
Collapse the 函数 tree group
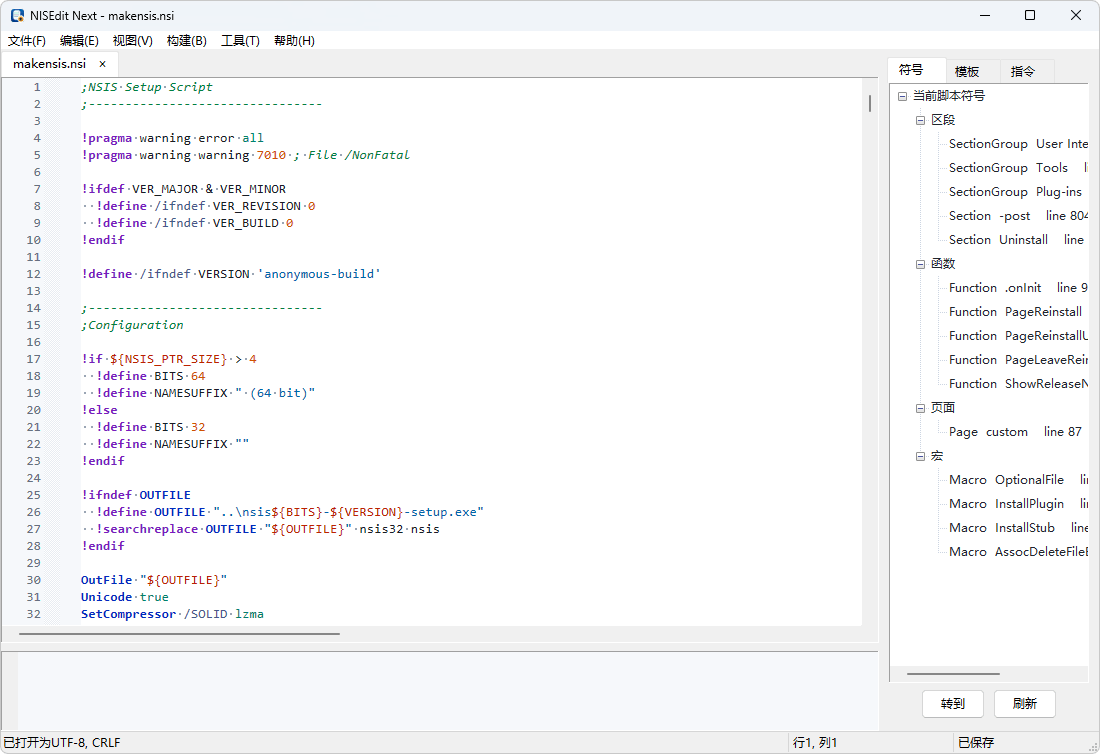[x=920, y=264]
